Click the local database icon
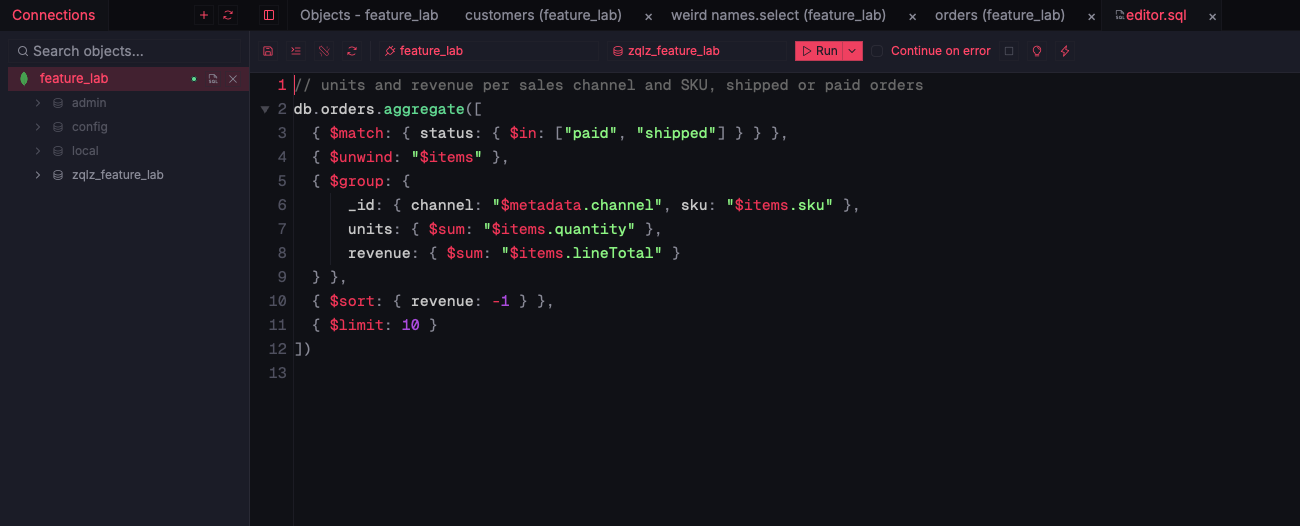This screenshot has height=526, width=1300. (58, 151)
